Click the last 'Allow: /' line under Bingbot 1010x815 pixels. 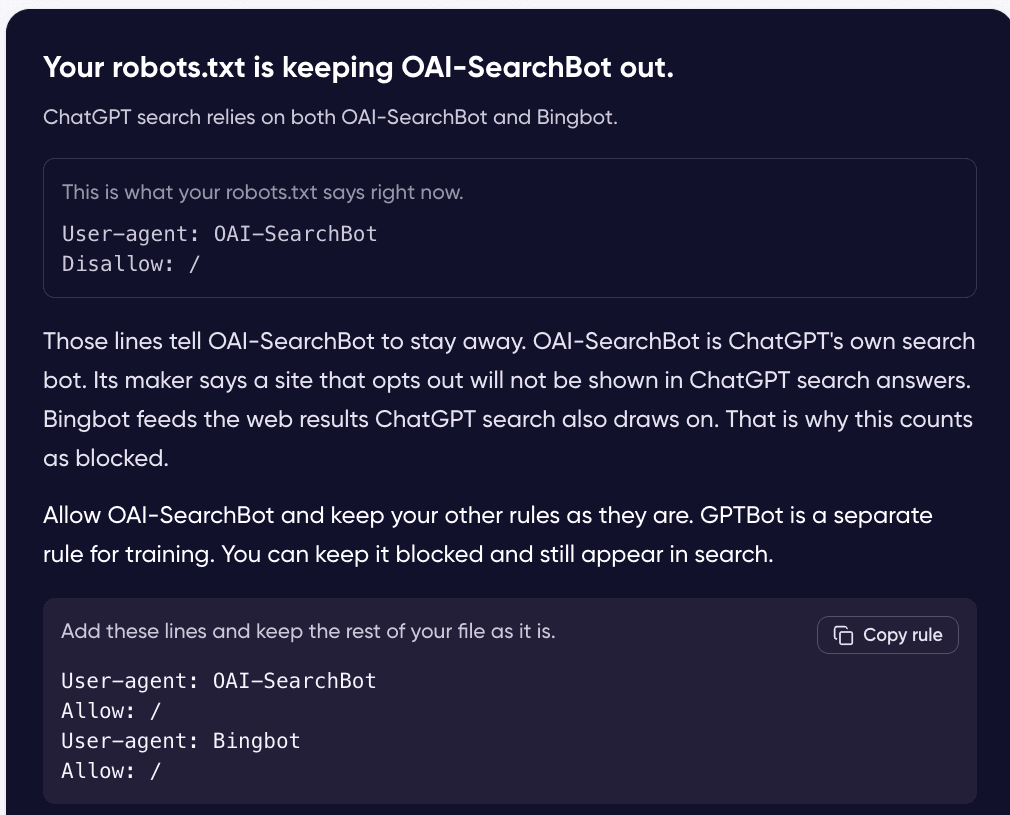(x=111, y=771)
